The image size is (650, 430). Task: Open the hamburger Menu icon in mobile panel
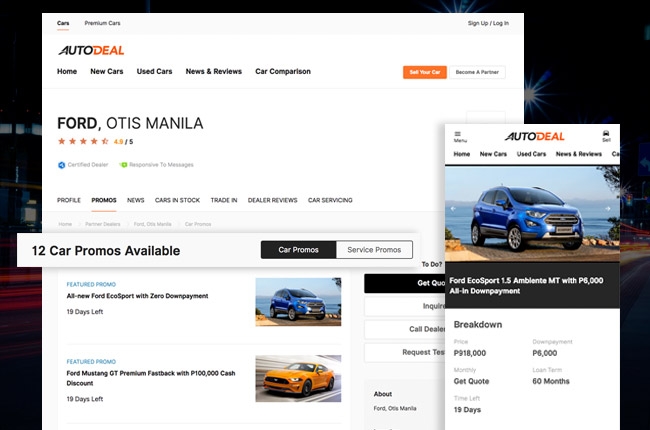459,136
